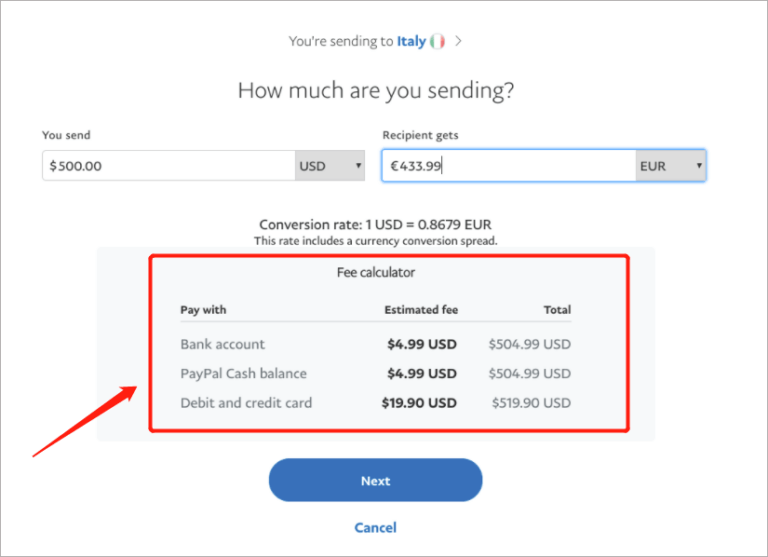Click the Cancel link
This screenshot has height=557, width=768.
[x=375, y=527]
